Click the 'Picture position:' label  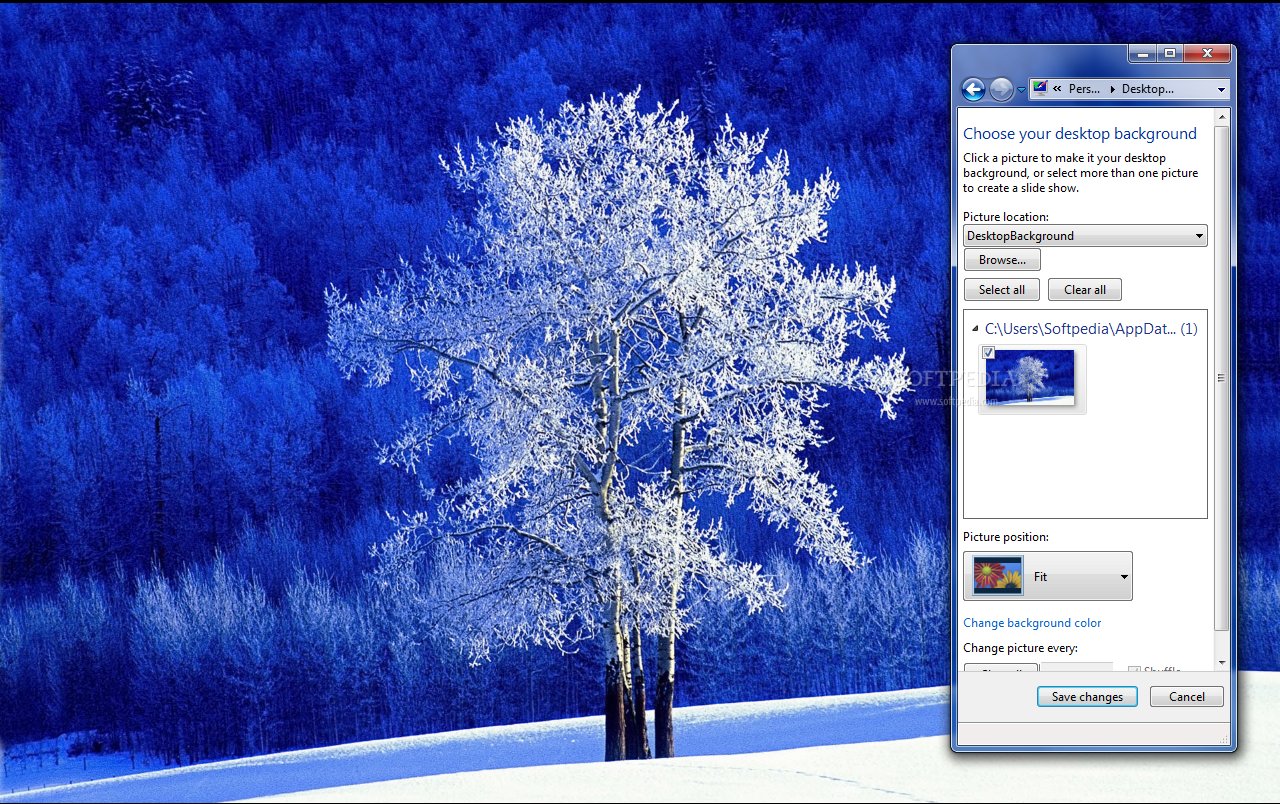[1006, 537]
